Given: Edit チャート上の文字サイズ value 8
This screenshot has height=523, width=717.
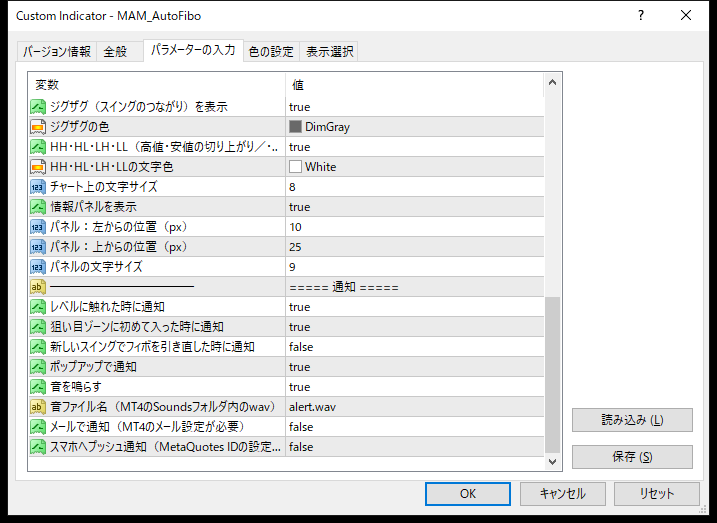Looking at the screenshot, I should pyautogui.click(x=415, y=187).
